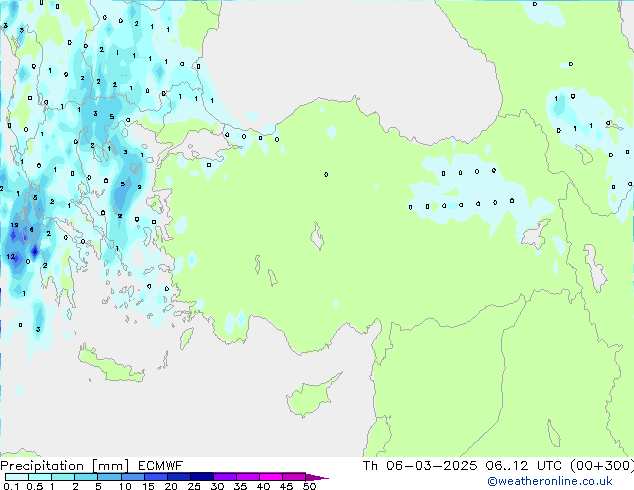This screenshot has height=490, width=634.
Task: Click the 'Precipitation [mm]' title text
Action: (65, 466)
